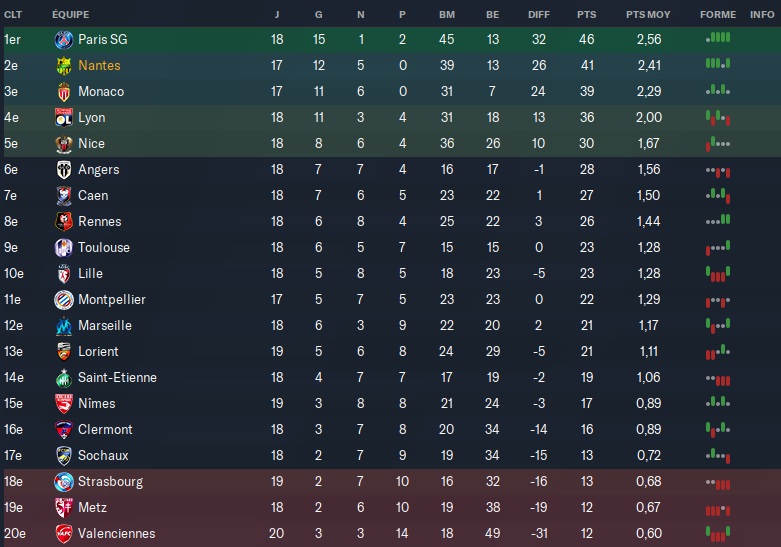Viewport: 781px width, 547px height.
Task: Click Metz's recent form bars
Action: pyautogui.click(x=718, y=510)
